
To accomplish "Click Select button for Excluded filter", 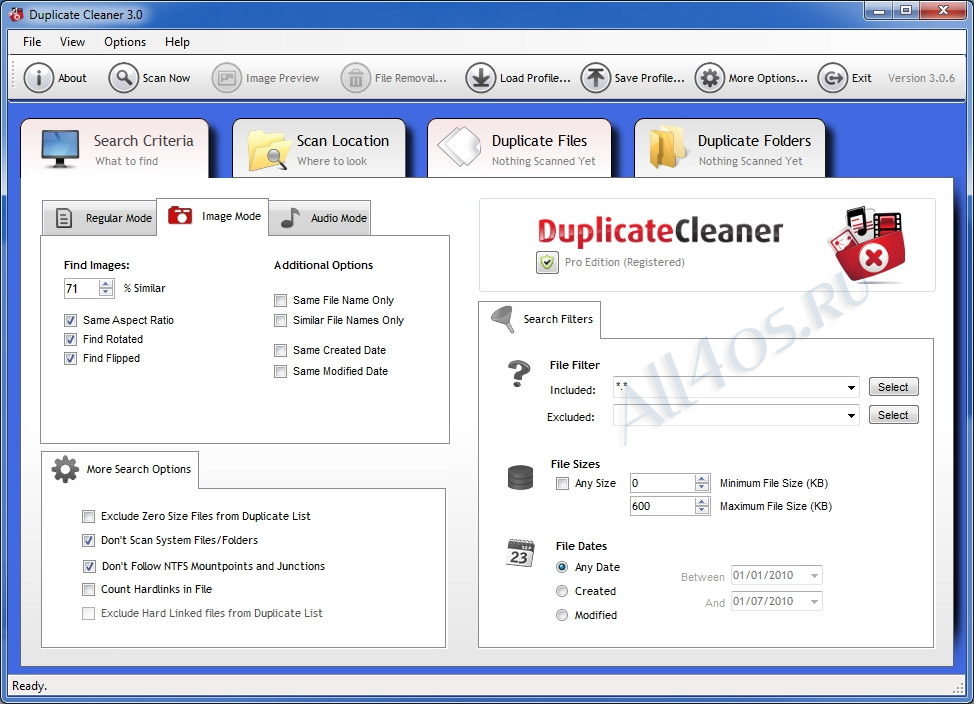I will (893, 415).
